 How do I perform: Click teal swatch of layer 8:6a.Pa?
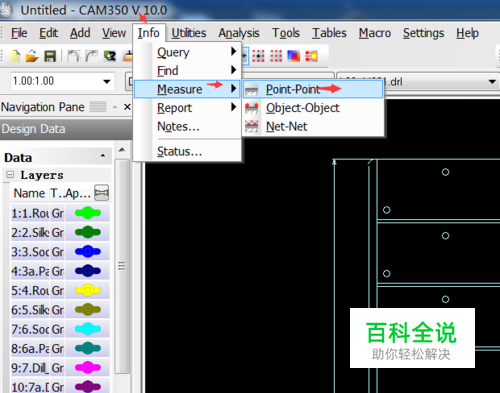88,348
